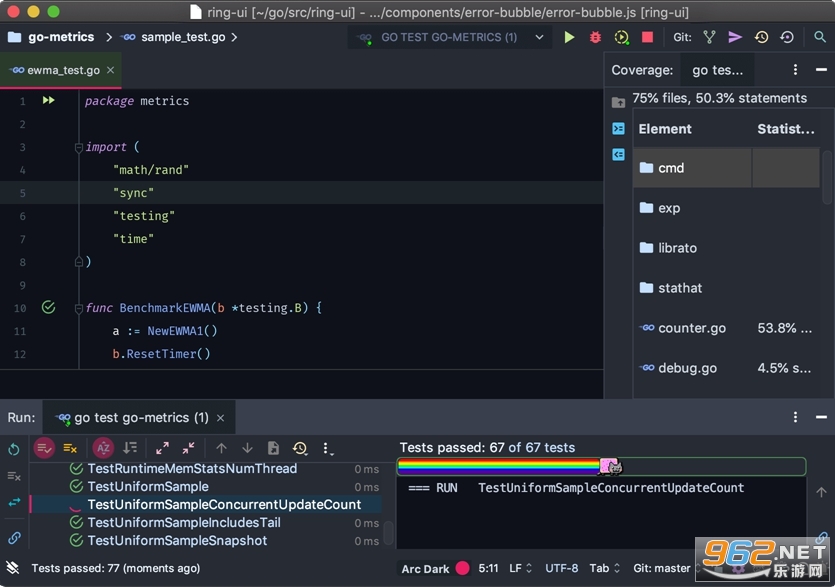
Task: Open Coverage panel options three-dot menu
Action: tap(795, 70)
